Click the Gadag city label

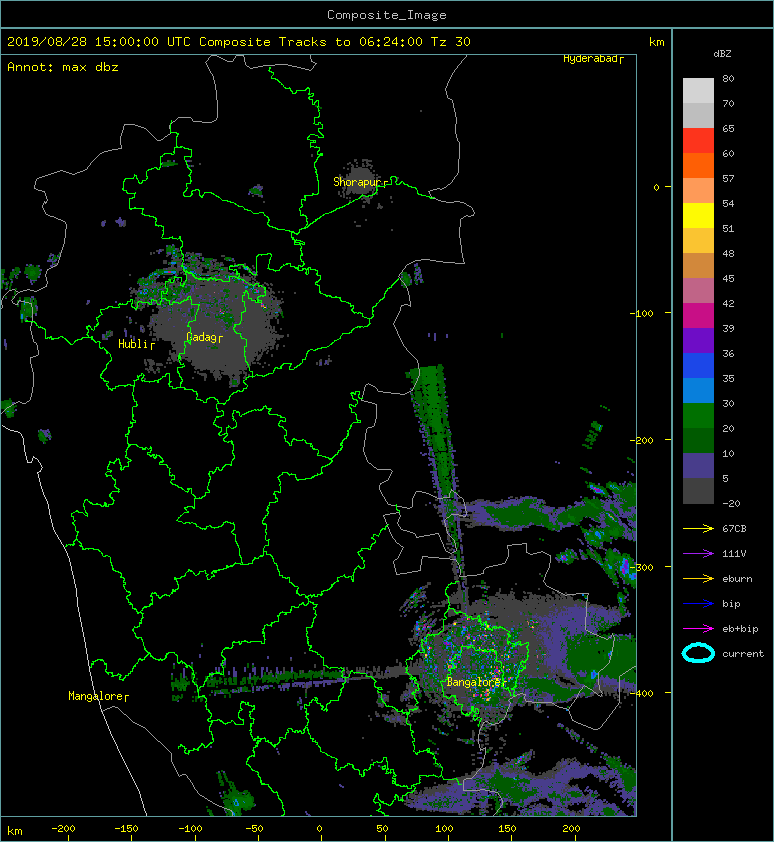tap(201, 337)
